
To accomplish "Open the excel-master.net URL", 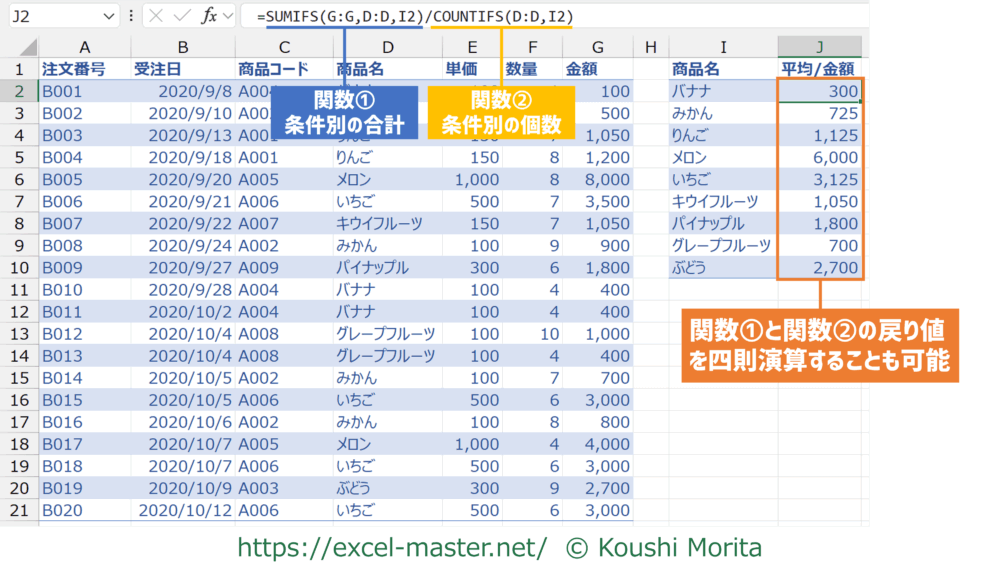I will click(x=391, y=547).
